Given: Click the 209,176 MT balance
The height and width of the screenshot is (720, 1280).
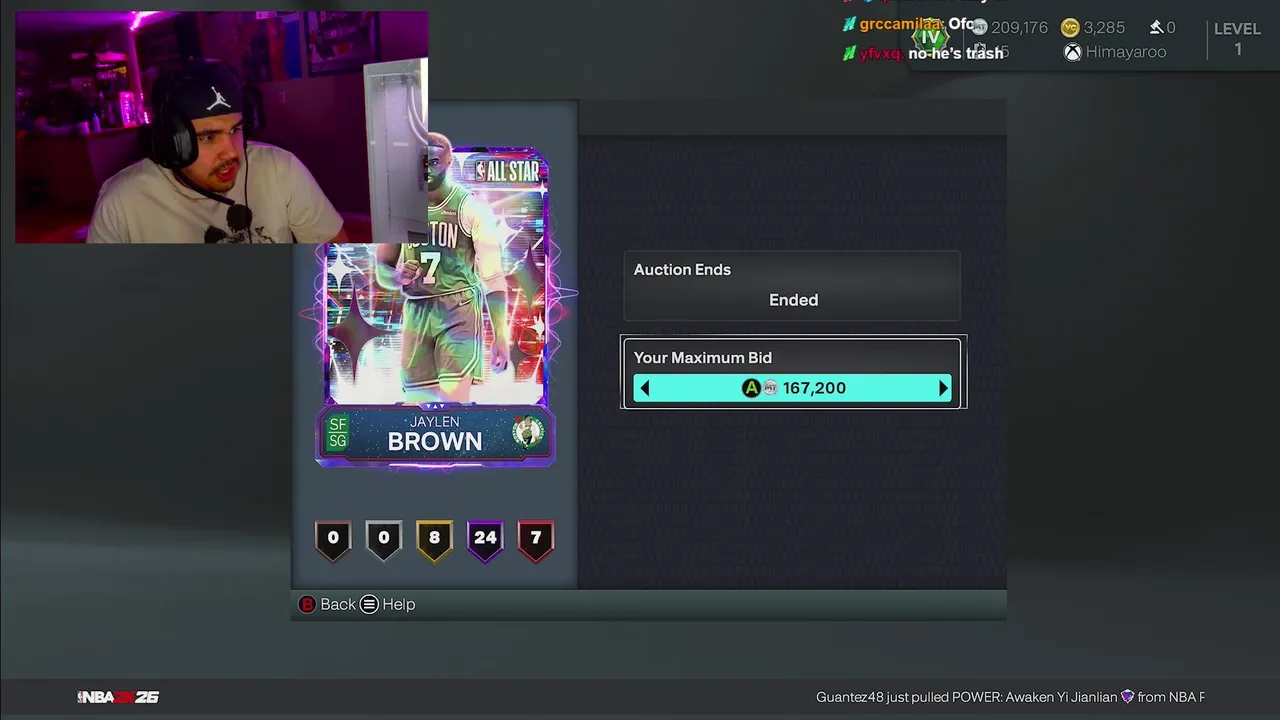Looking at the screenshot, I should (1019, 28).
